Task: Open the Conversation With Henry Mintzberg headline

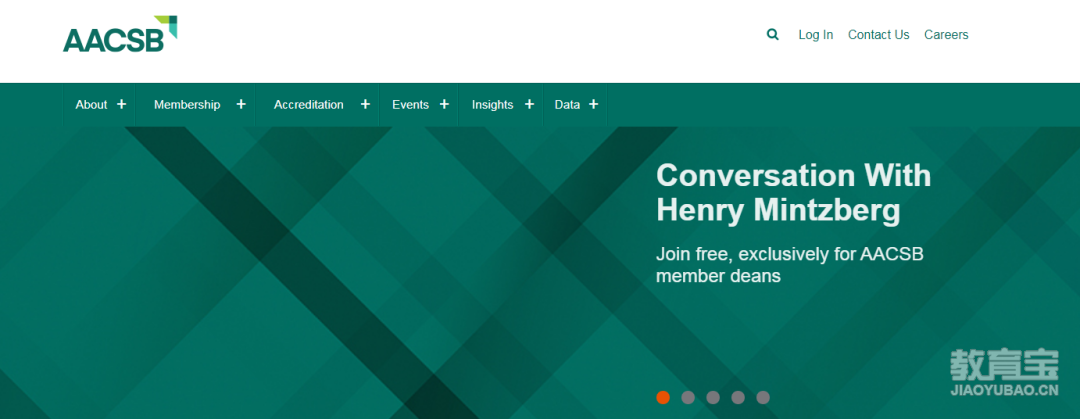Action: pyautogui.click(x=793, y=193)
